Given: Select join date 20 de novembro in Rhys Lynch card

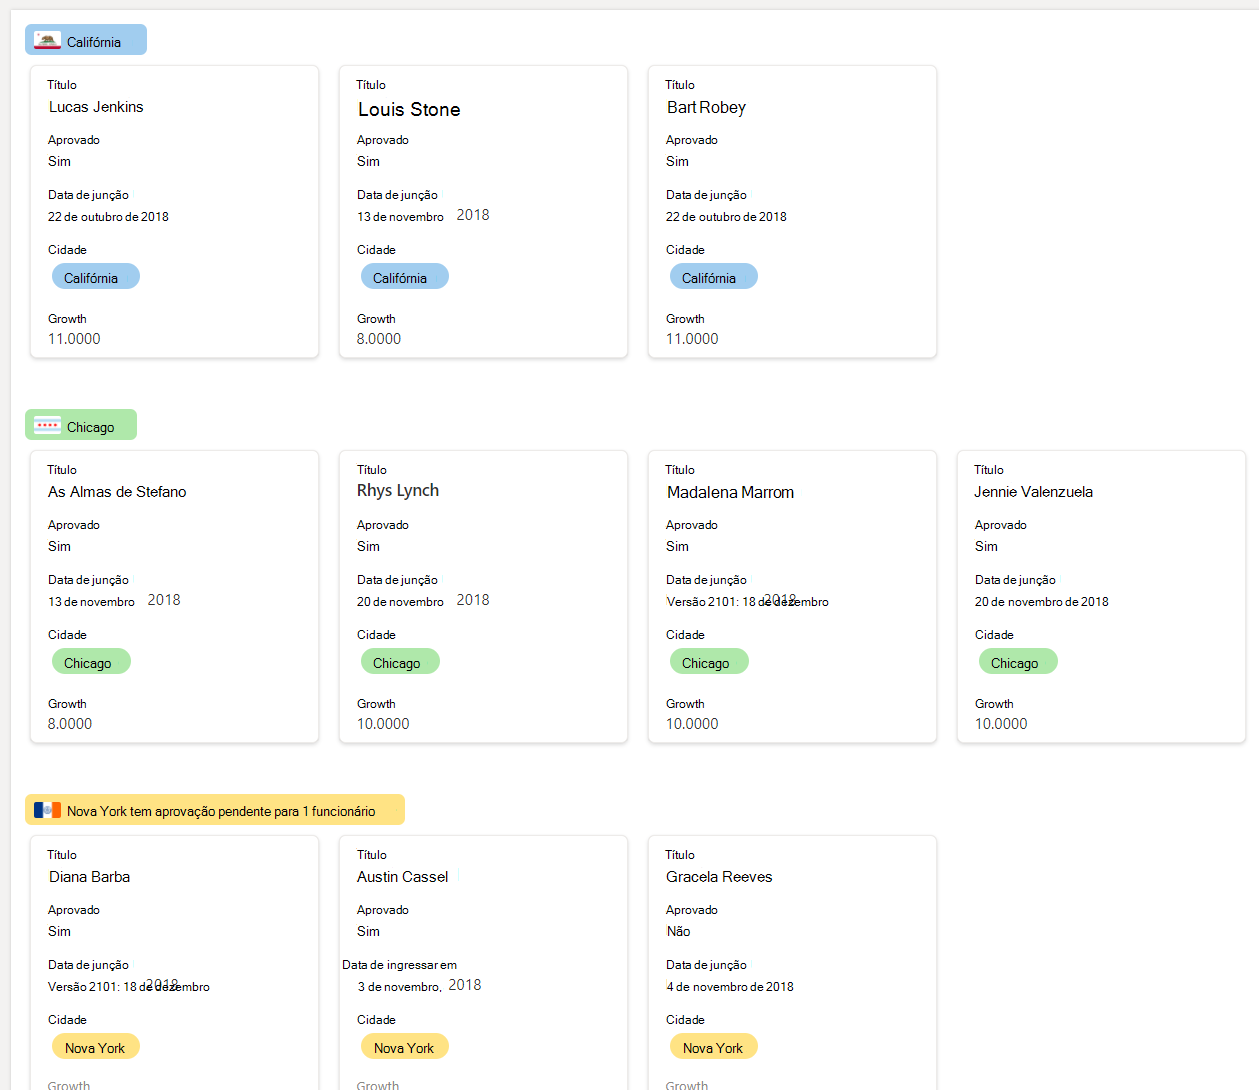Looking at the screenshot, I should click(400, 602).
